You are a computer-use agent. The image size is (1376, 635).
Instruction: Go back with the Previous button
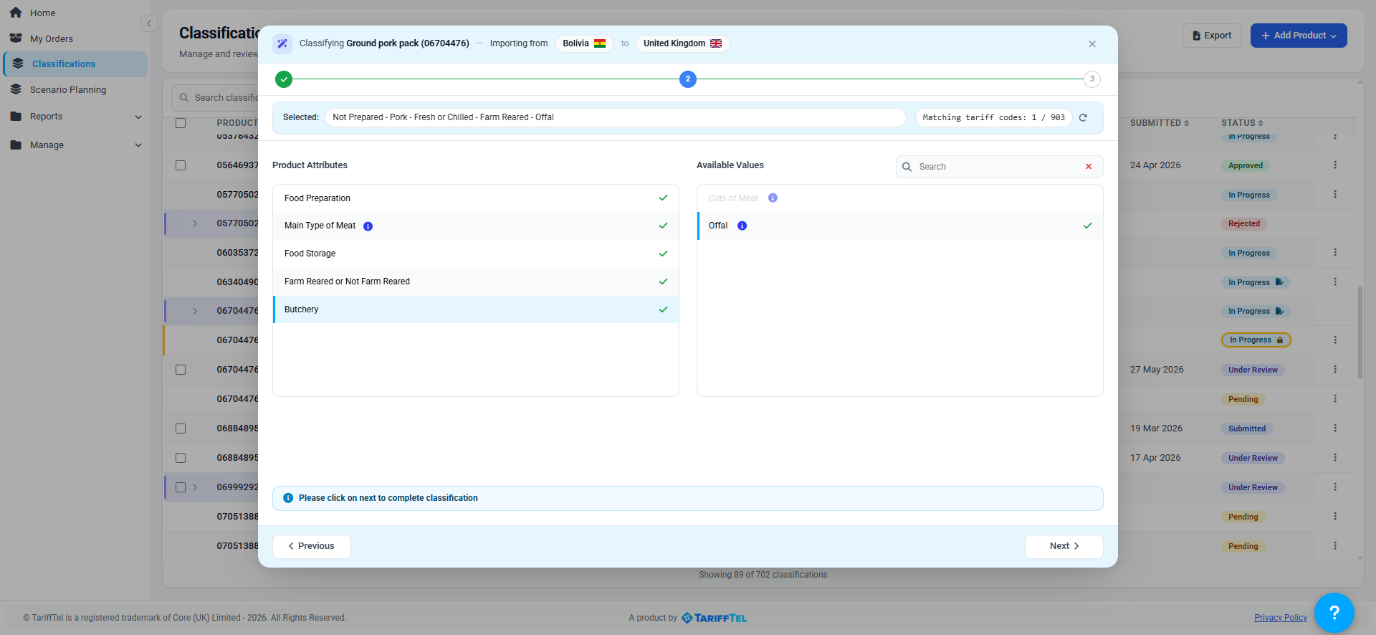coord(311,546)
